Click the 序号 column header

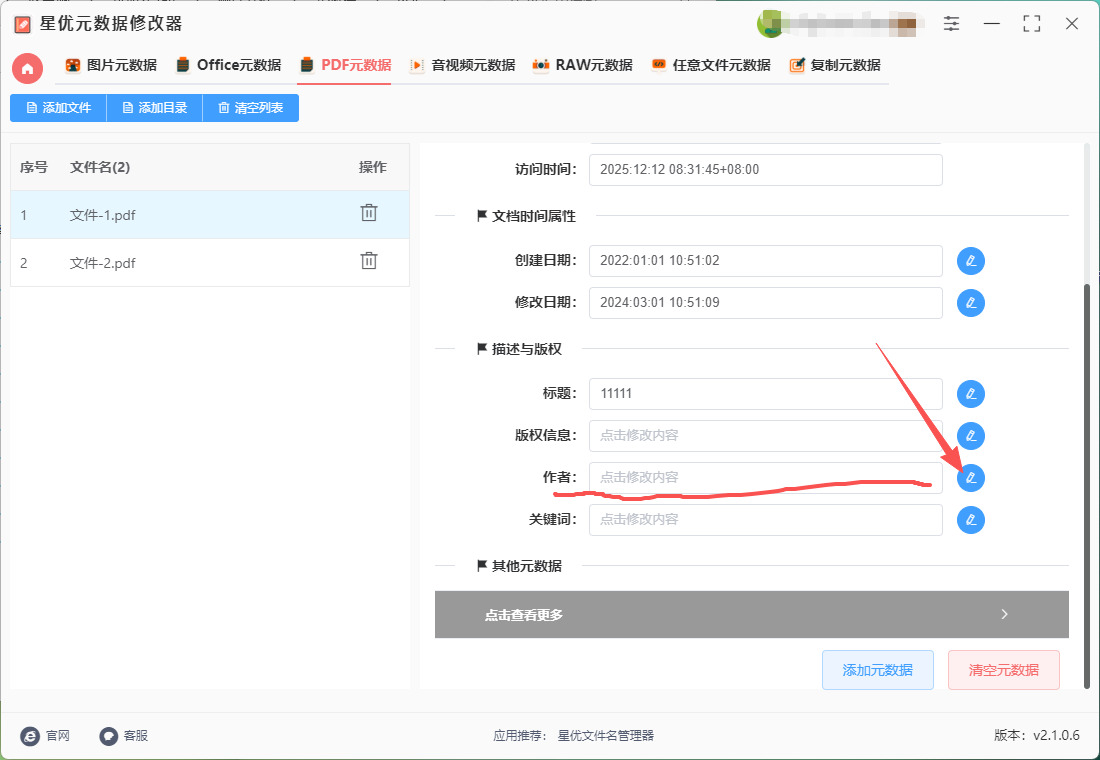[34, 167]
